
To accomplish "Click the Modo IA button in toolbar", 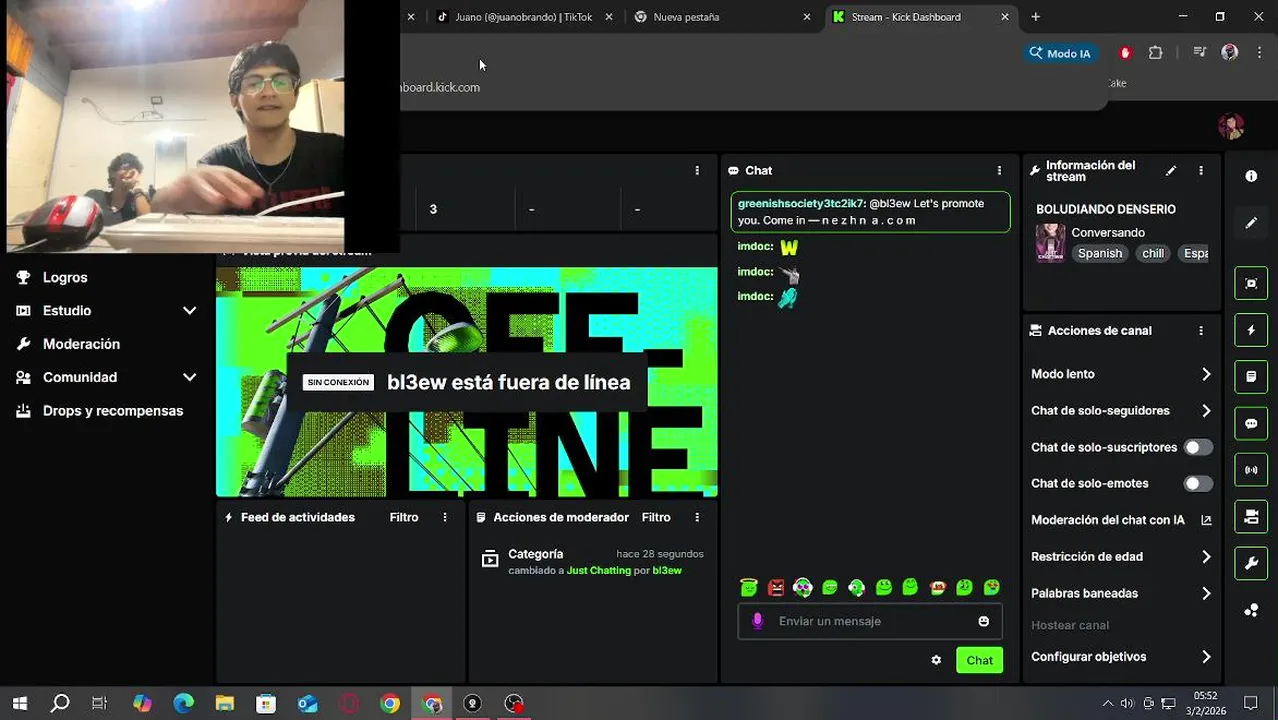I will (x=1061, y=53).
